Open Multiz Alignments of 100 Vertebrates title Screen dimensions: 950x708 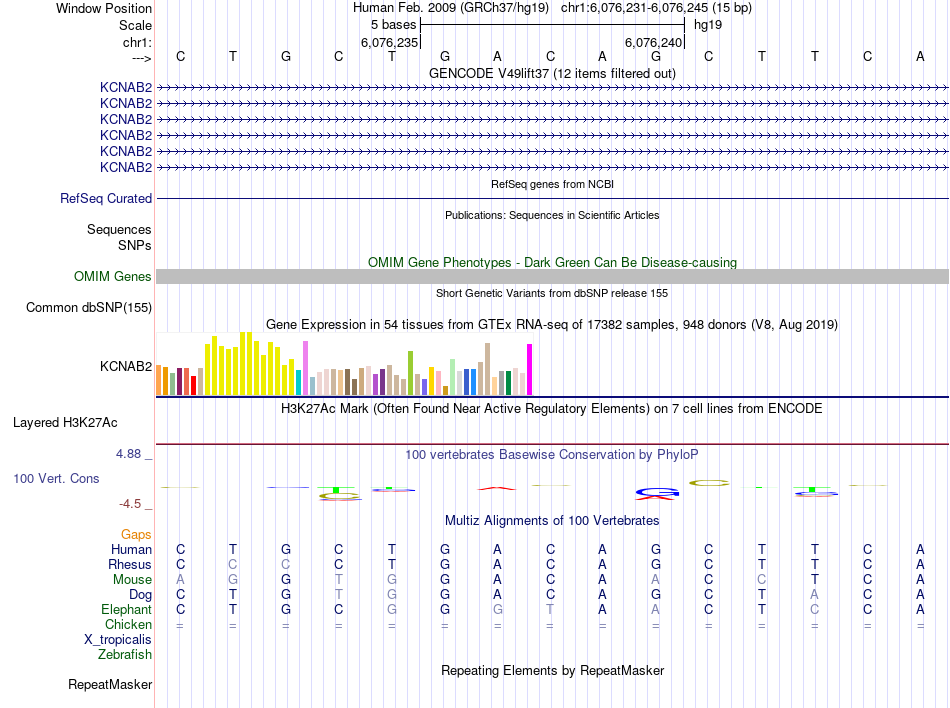[x=552, y=521]
